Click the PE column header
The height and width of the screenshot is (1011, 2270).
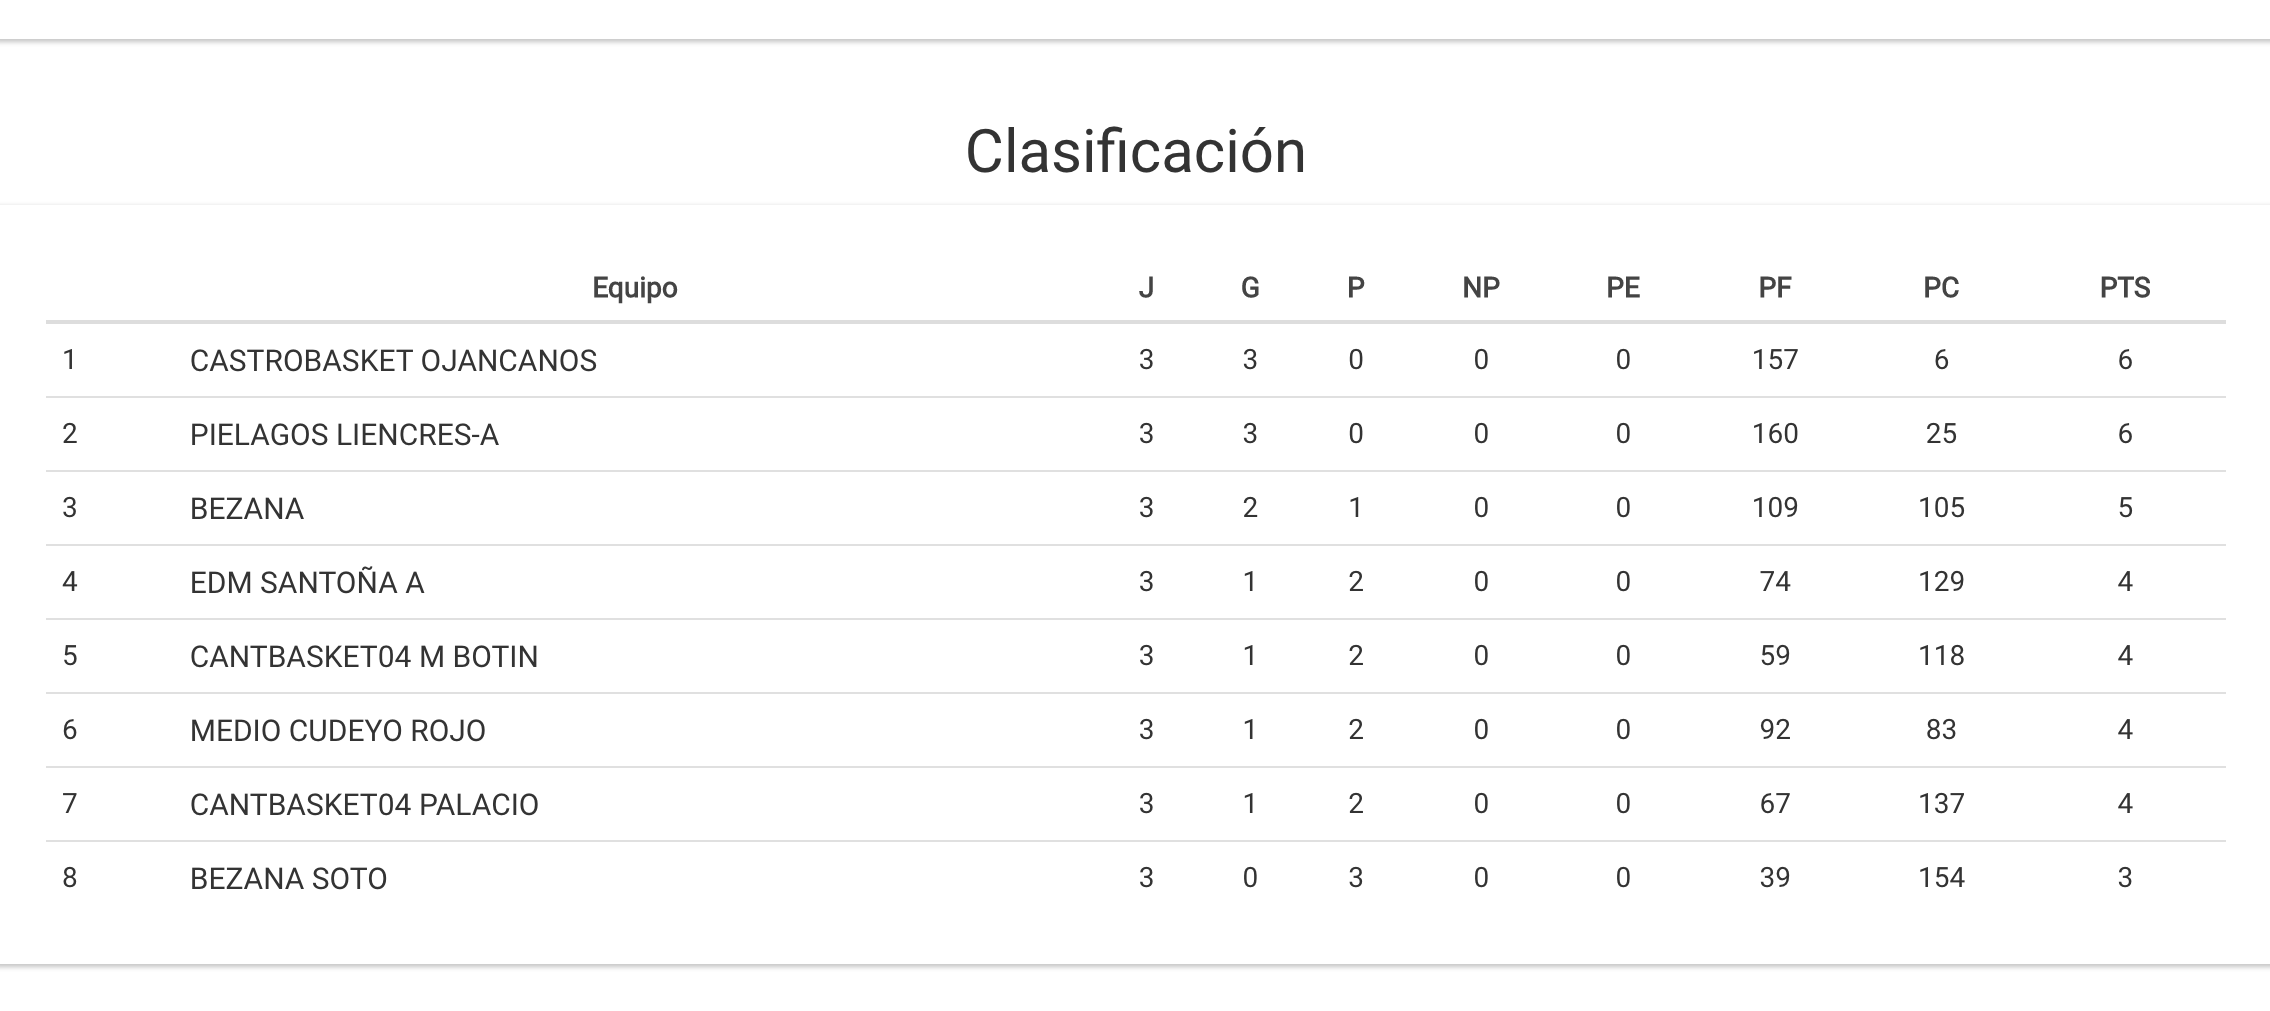tap(1622, 288)
